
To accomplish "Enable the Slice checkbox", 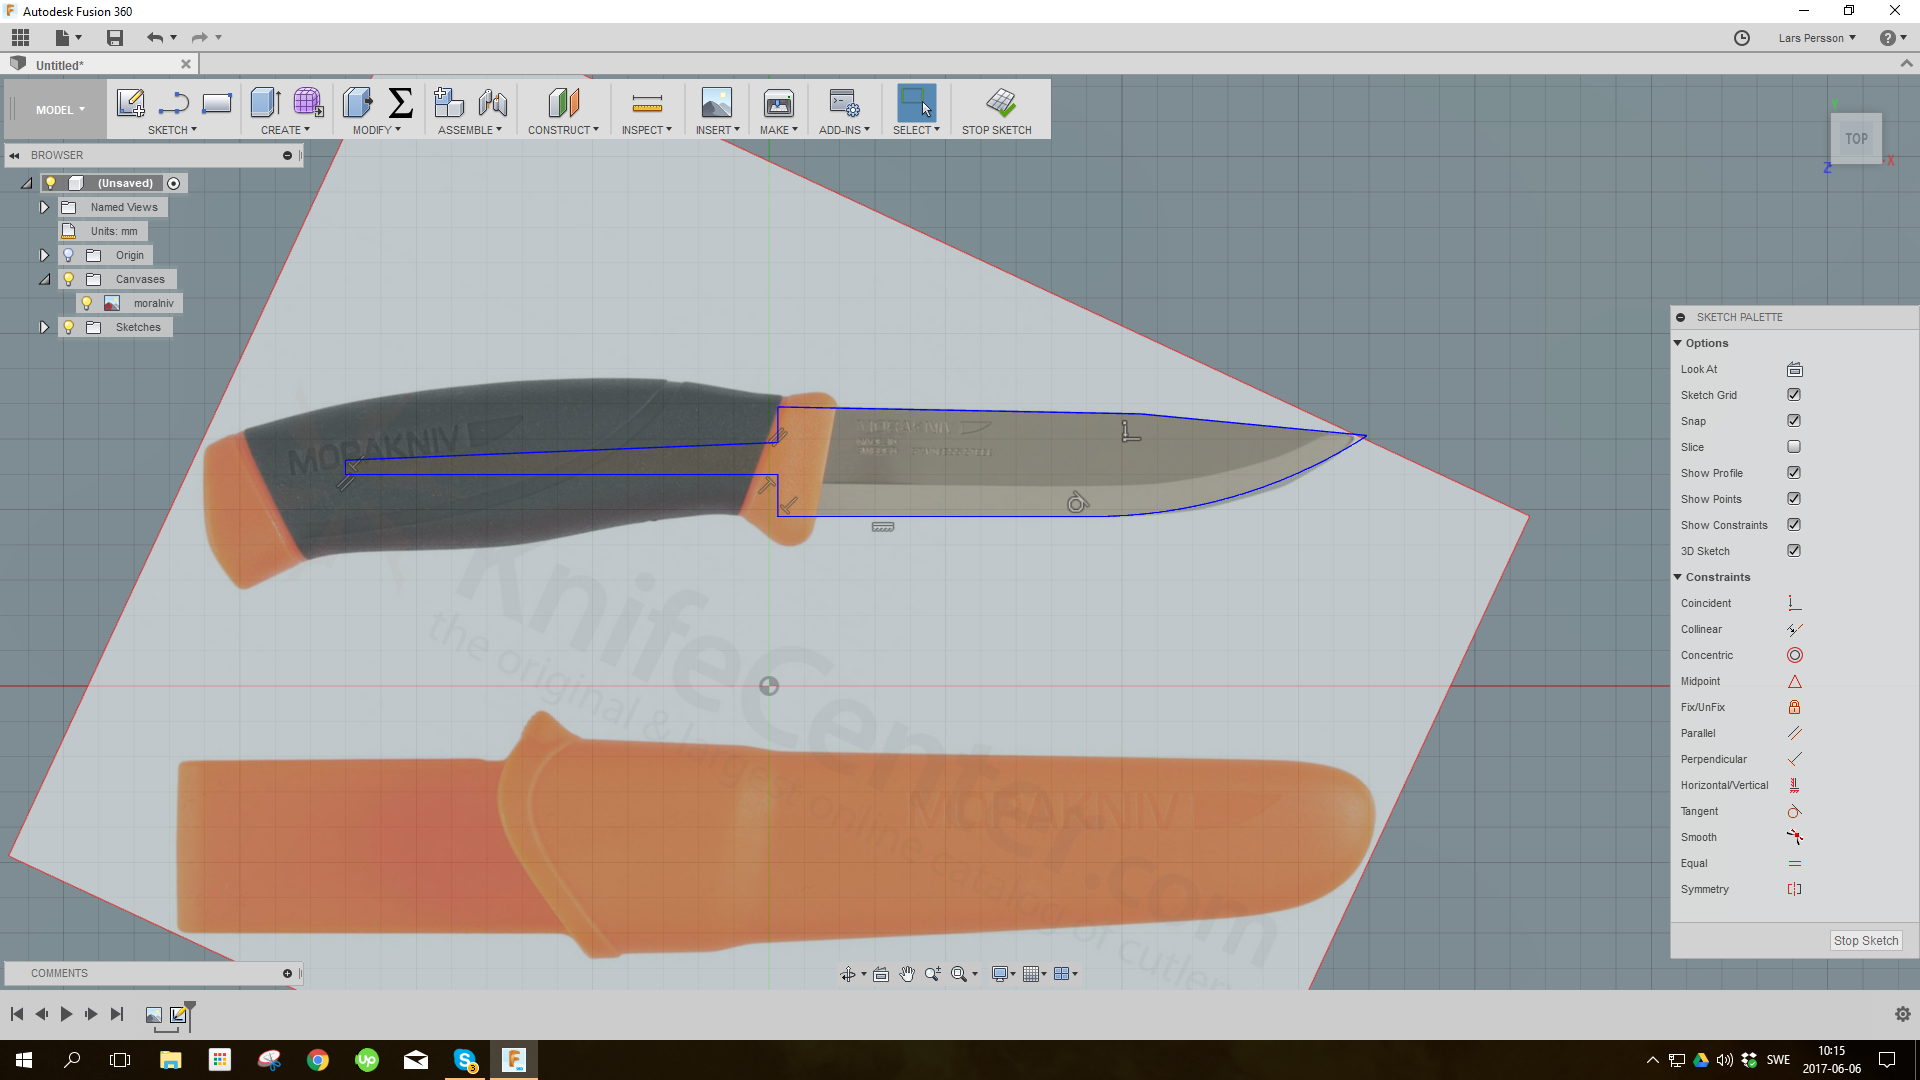I will pos(1794,446).
